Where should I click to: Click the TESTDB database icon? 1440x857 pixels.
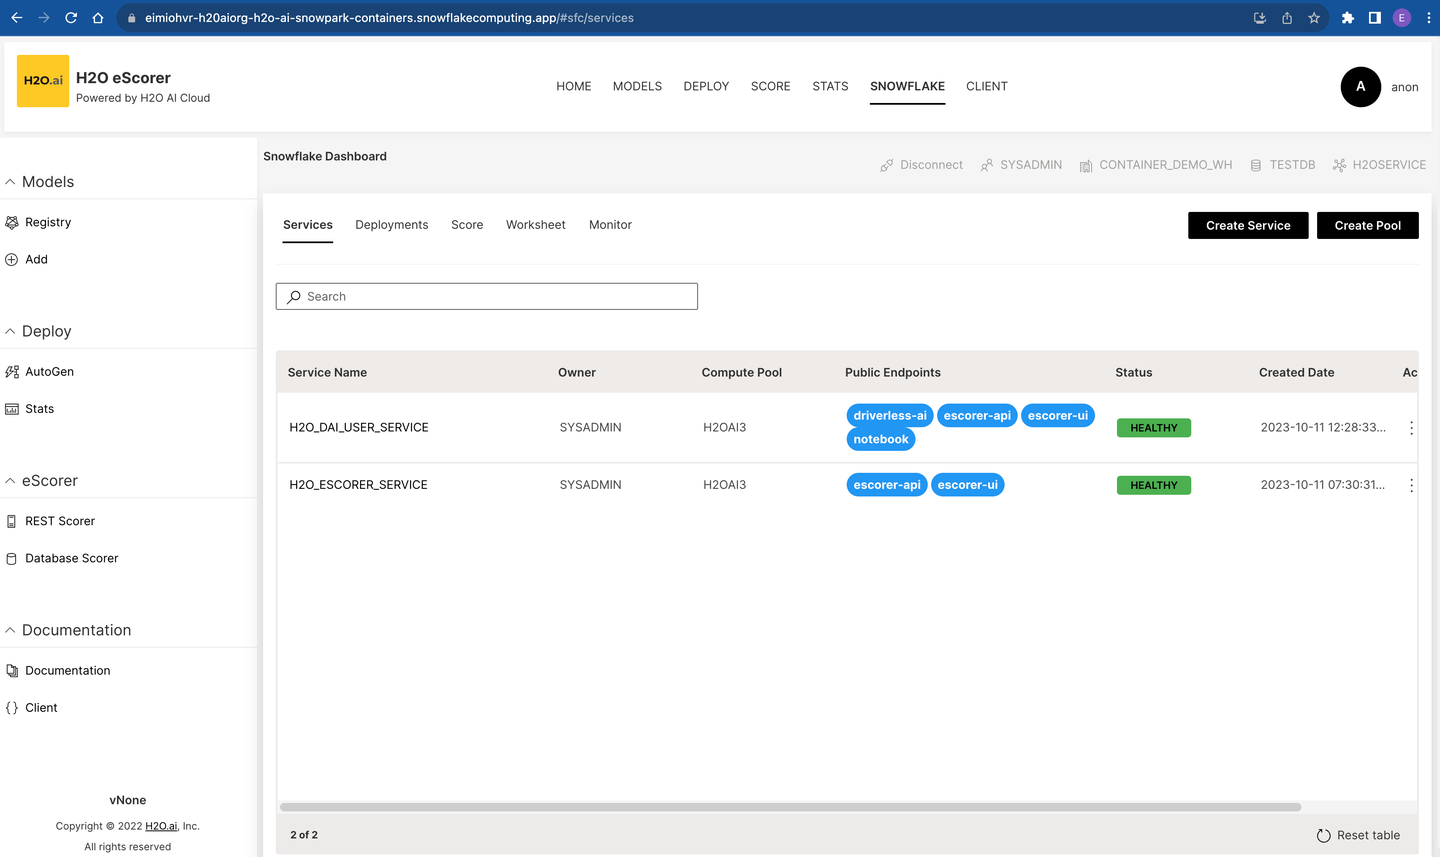tap(1256, 165)
